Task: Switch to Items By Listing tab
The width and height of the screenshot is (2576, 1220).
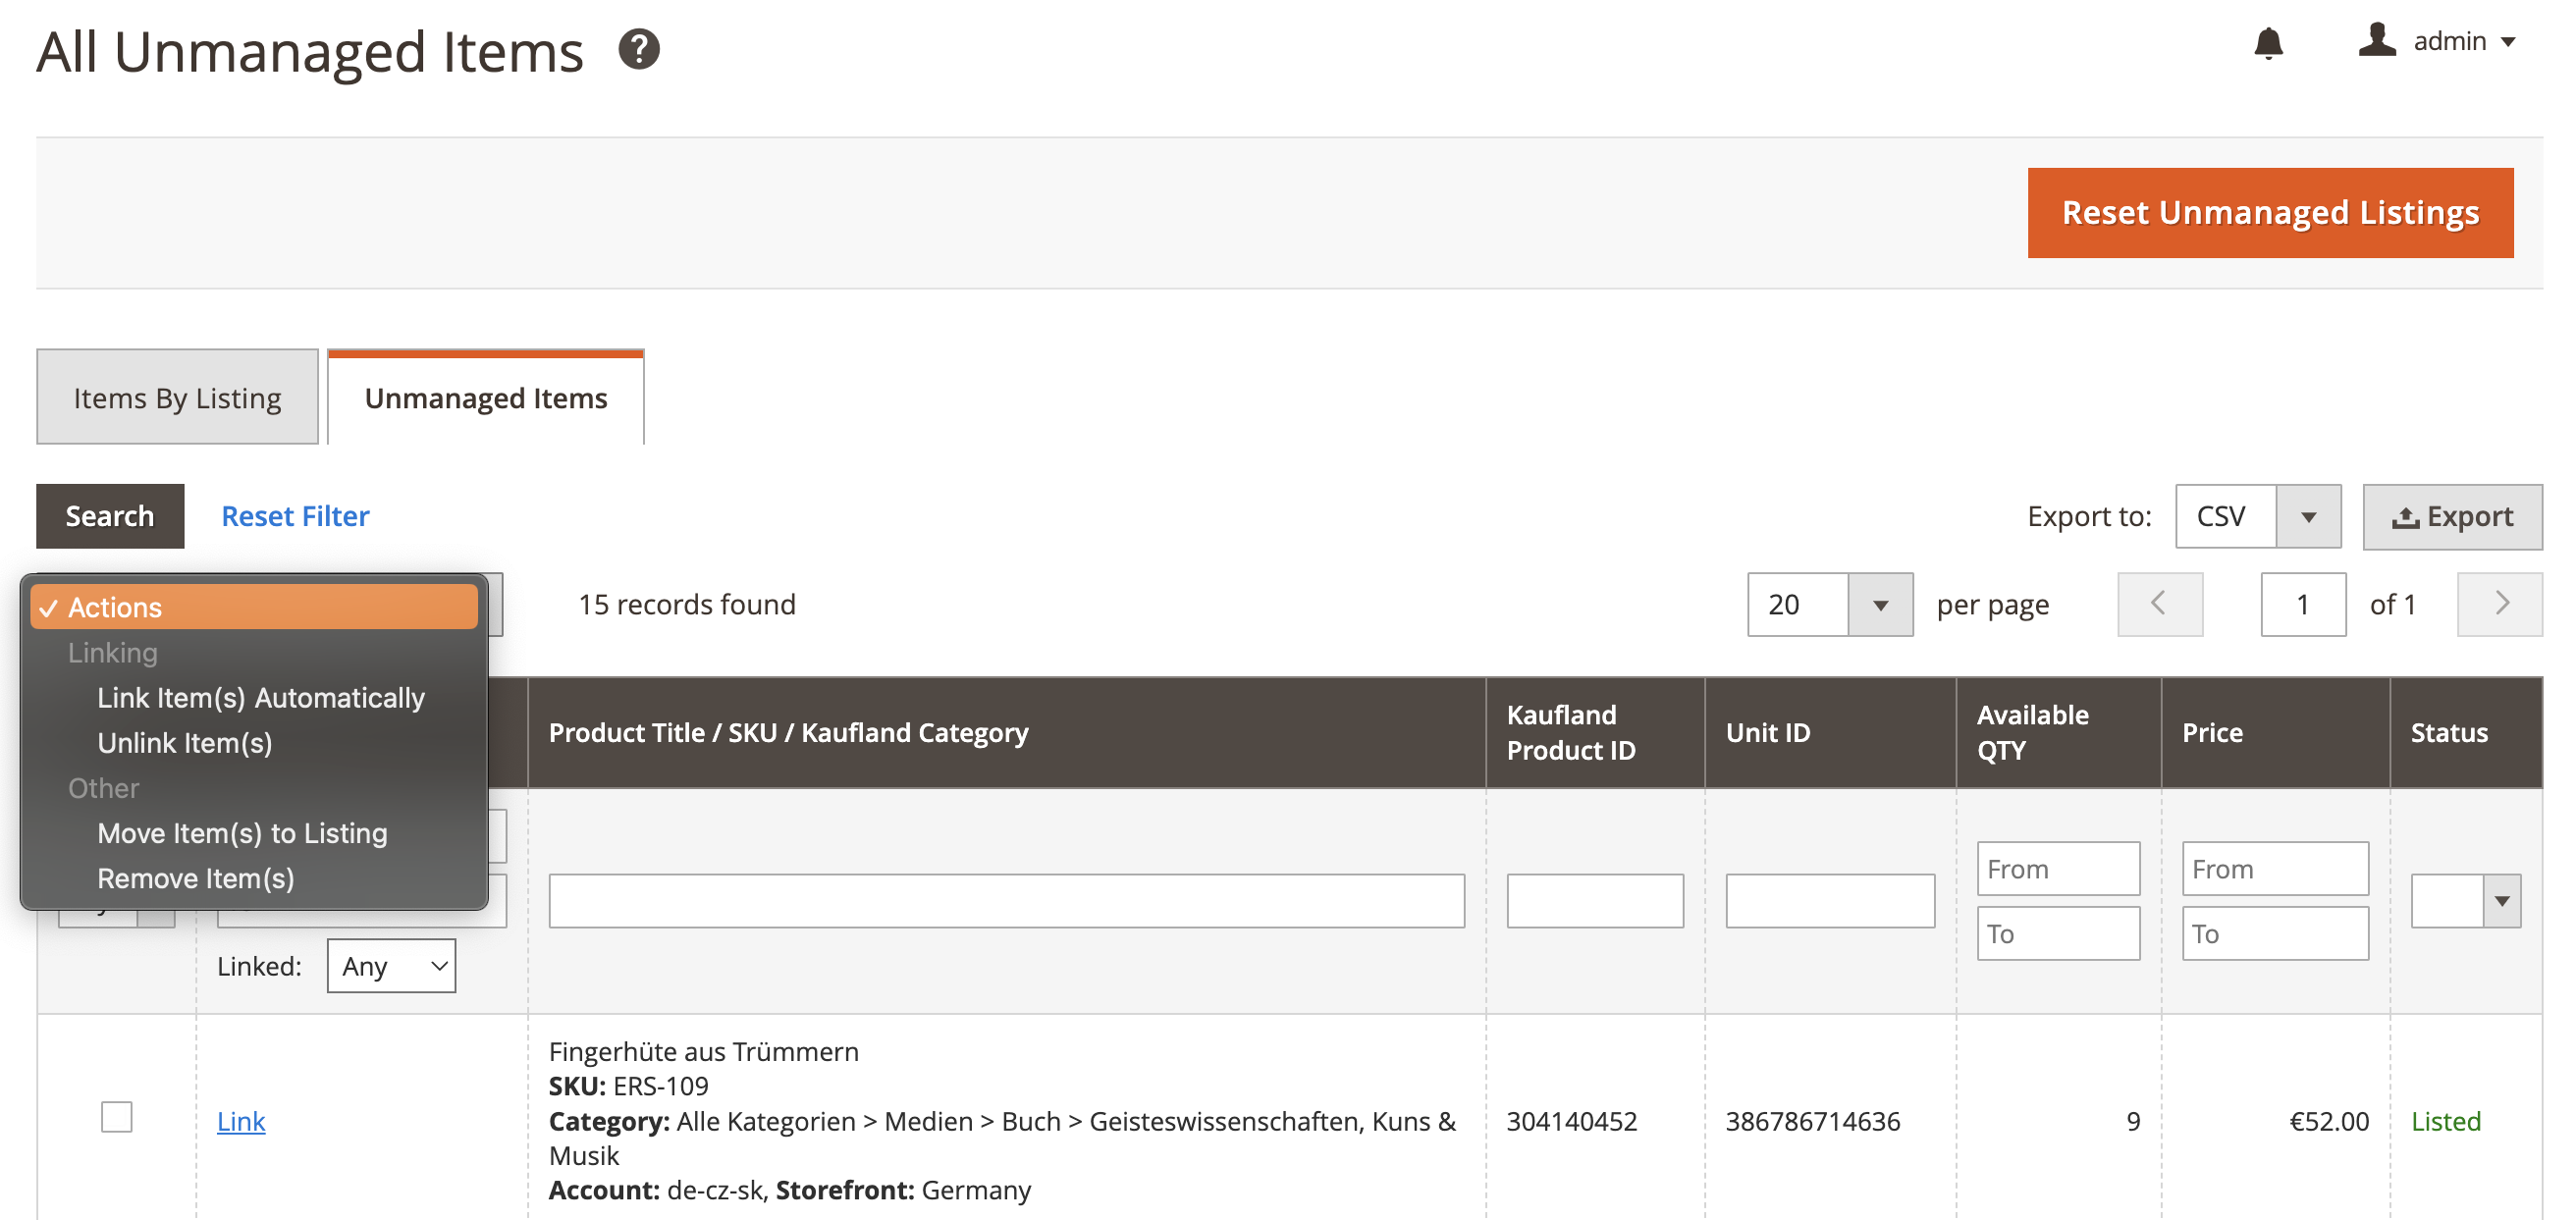Action: pos(177,398)
